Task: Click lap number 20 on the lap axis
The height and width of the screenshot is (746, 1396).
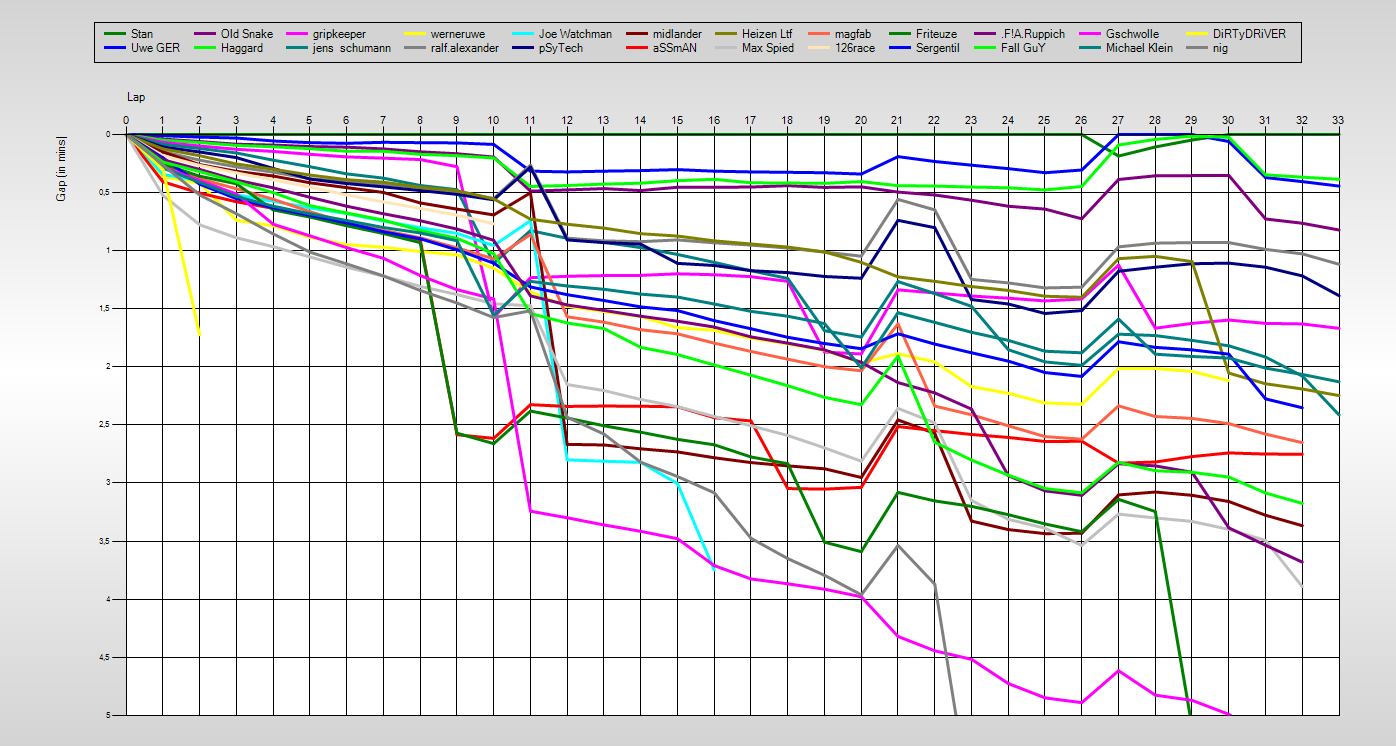Action: click(x=861, y=120)
